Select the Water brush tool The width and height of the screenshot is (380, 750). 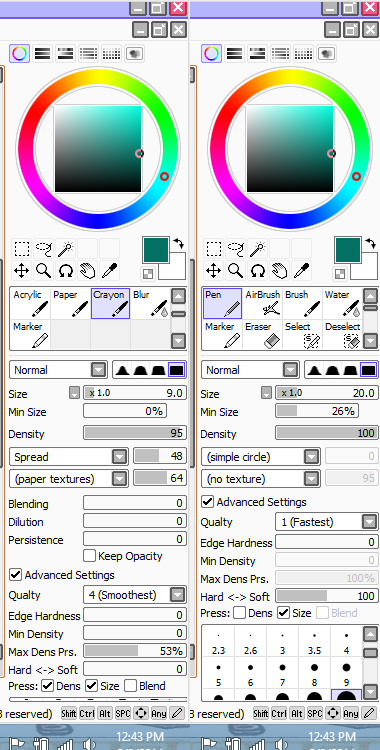(342, 303)
